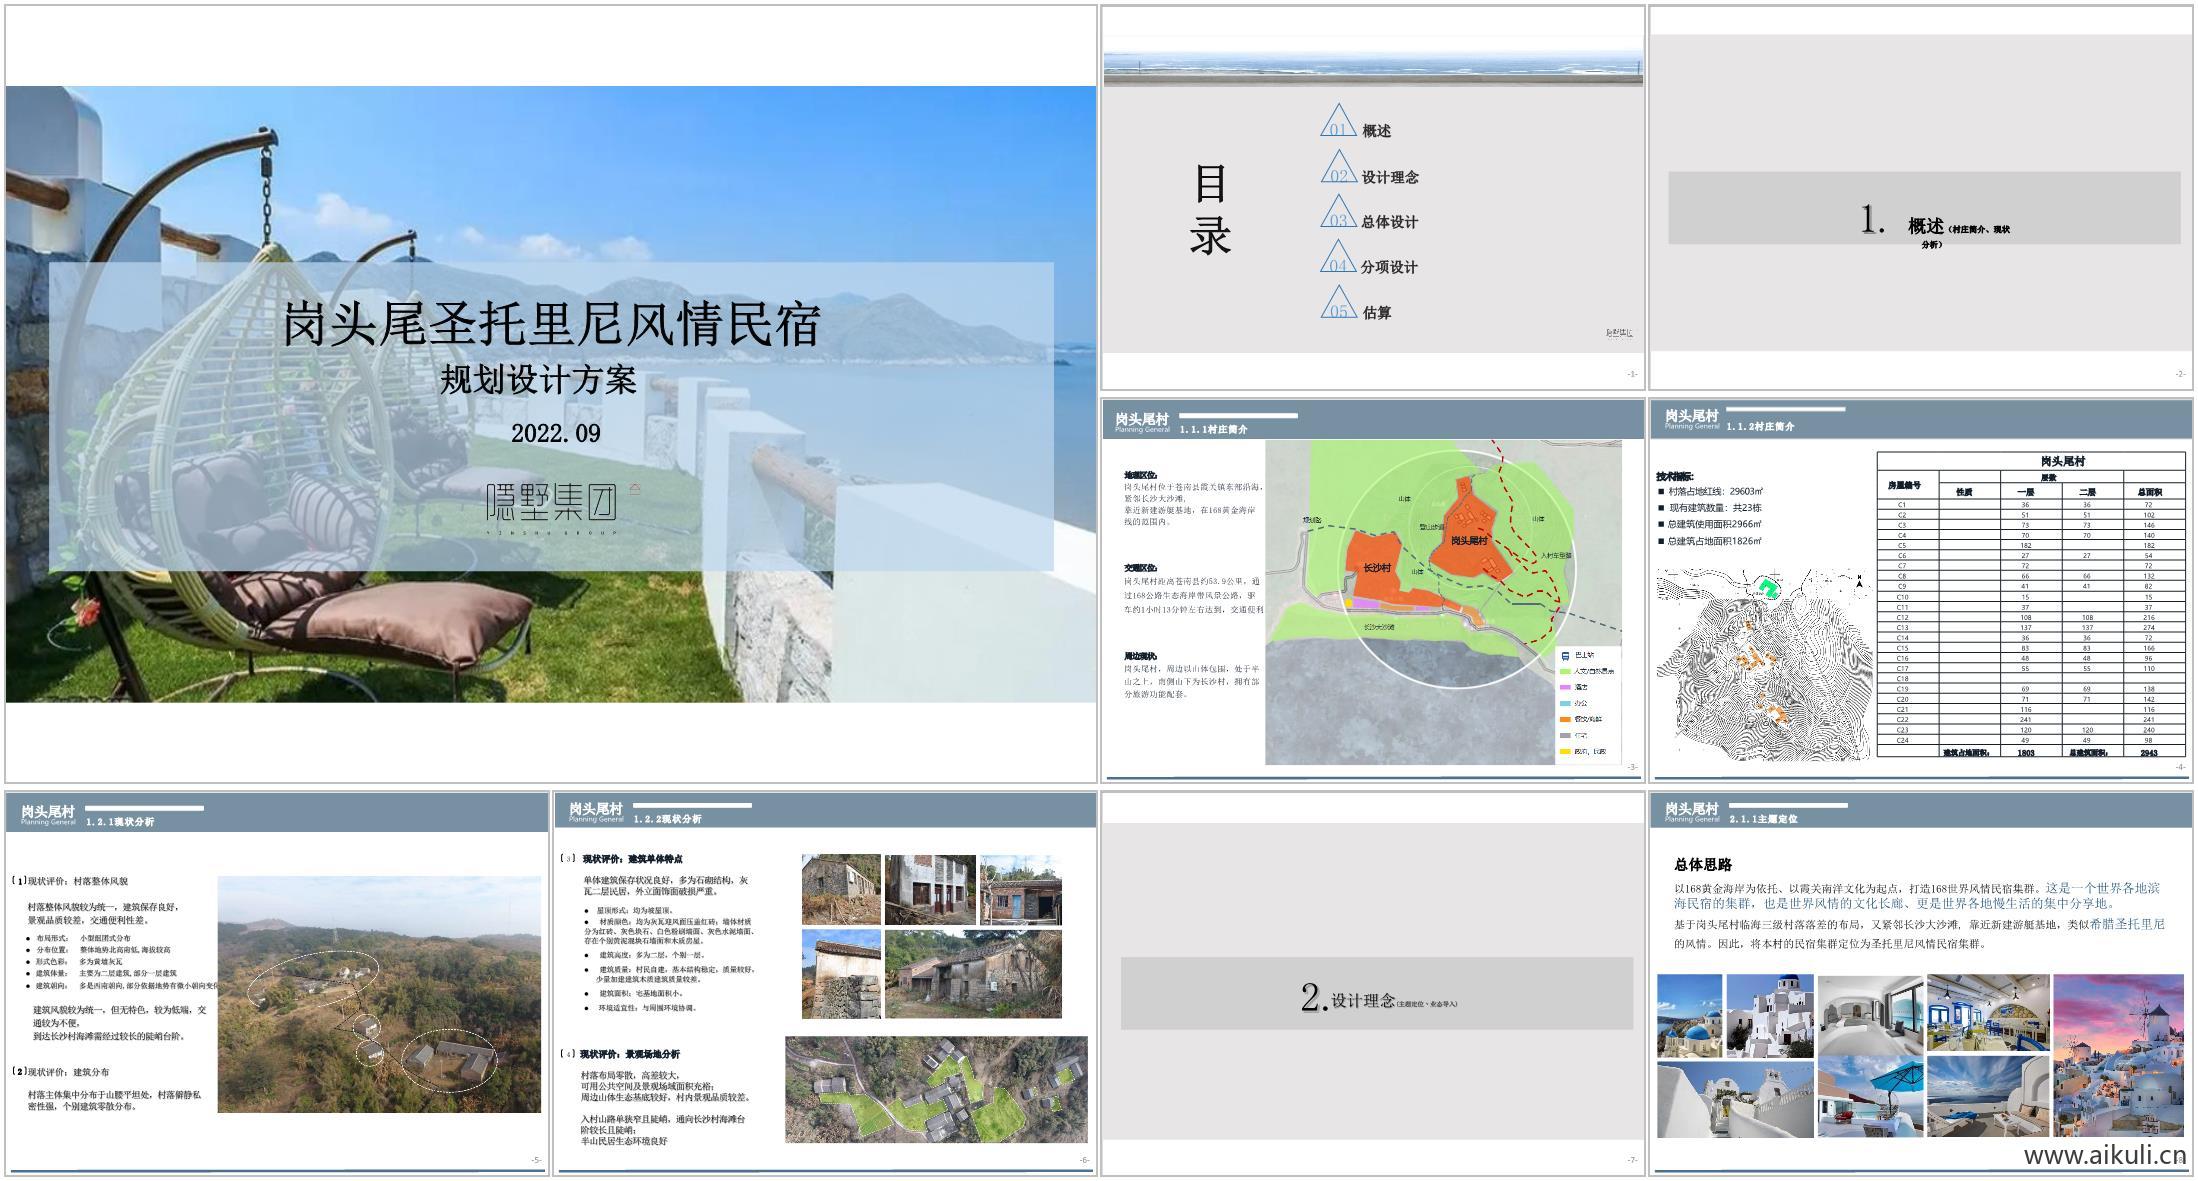Toggle the cyan 办公 legend layer
The image size is (2198, 1181).
[x=1565, y=703]
